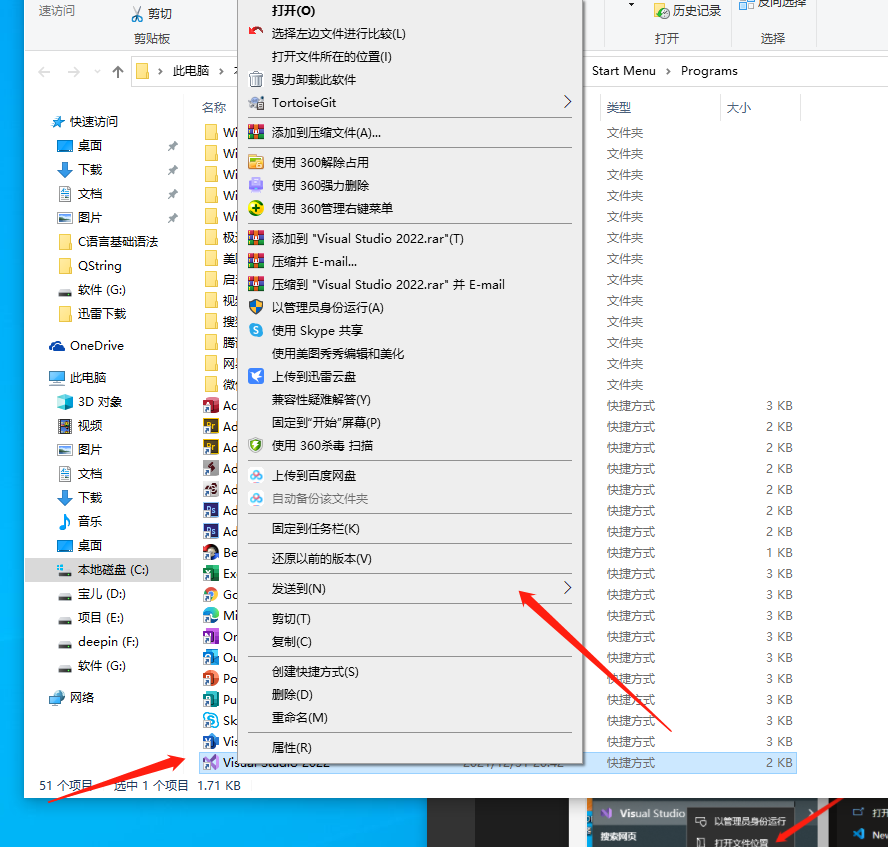Click the Skype share icon
This screenshot has width=888, height=847.
coord(256,330)
